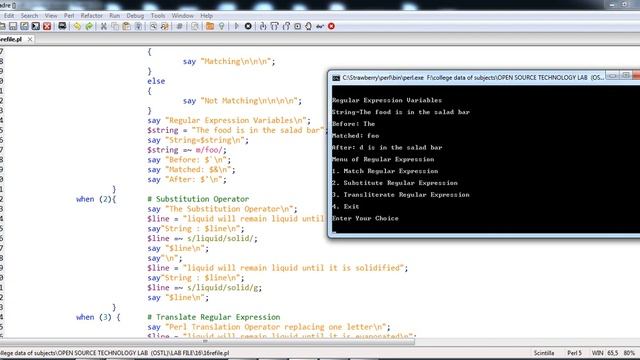Click the '# Translate Regular Expression' comment
Viewport: 640px width, 360px height.
pyautogui.click(x=214, y=317)
